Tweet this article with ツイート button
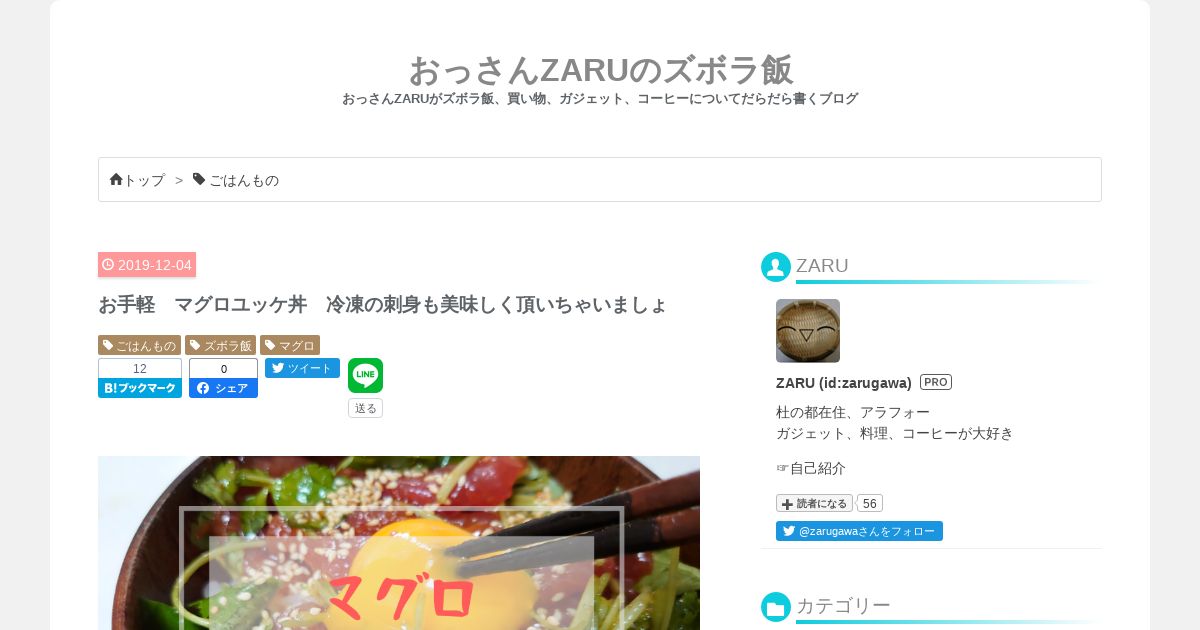 pos(302,368)
